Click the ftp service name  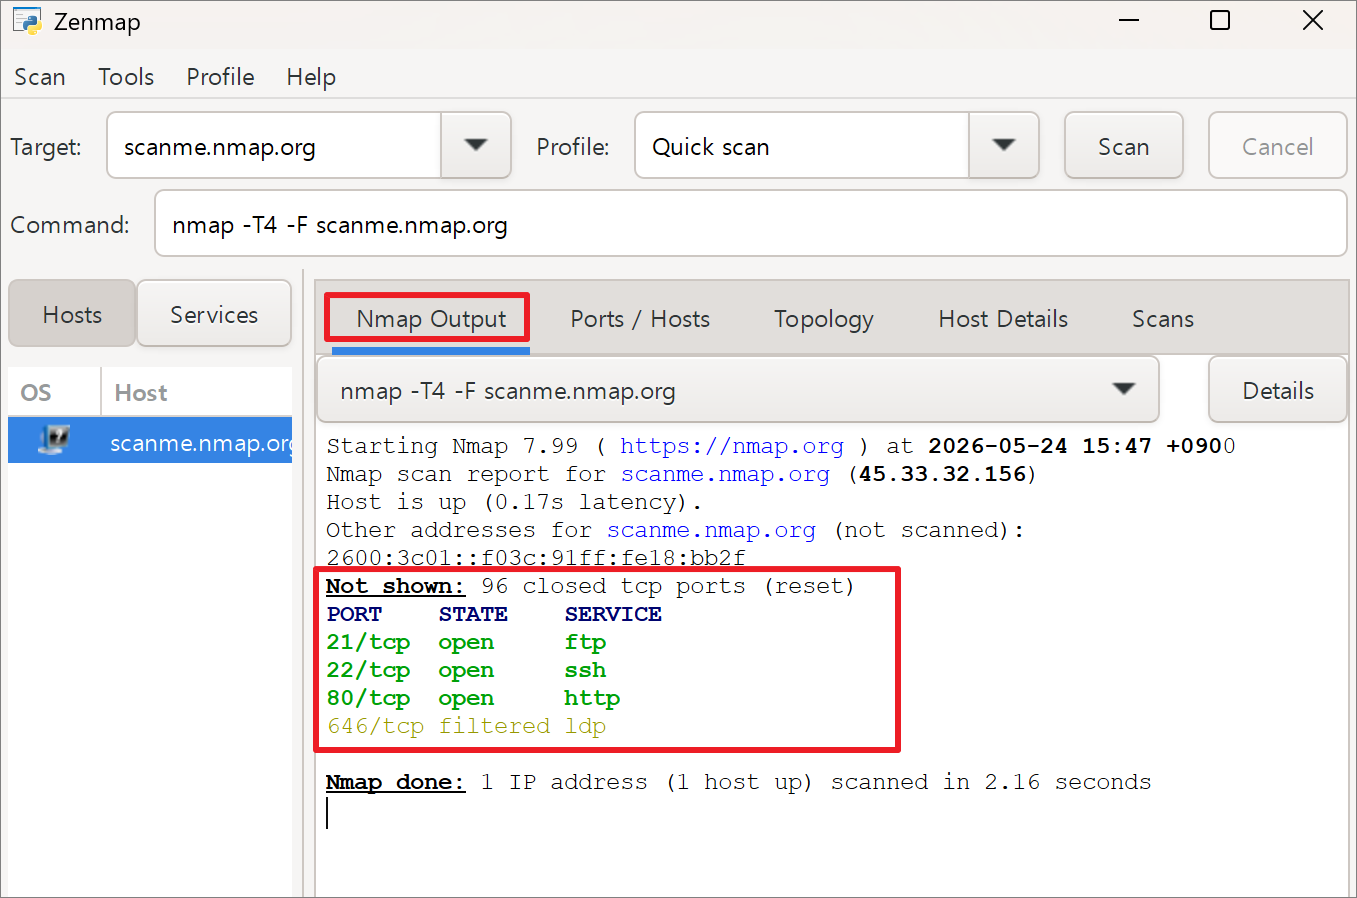point(585,642)
